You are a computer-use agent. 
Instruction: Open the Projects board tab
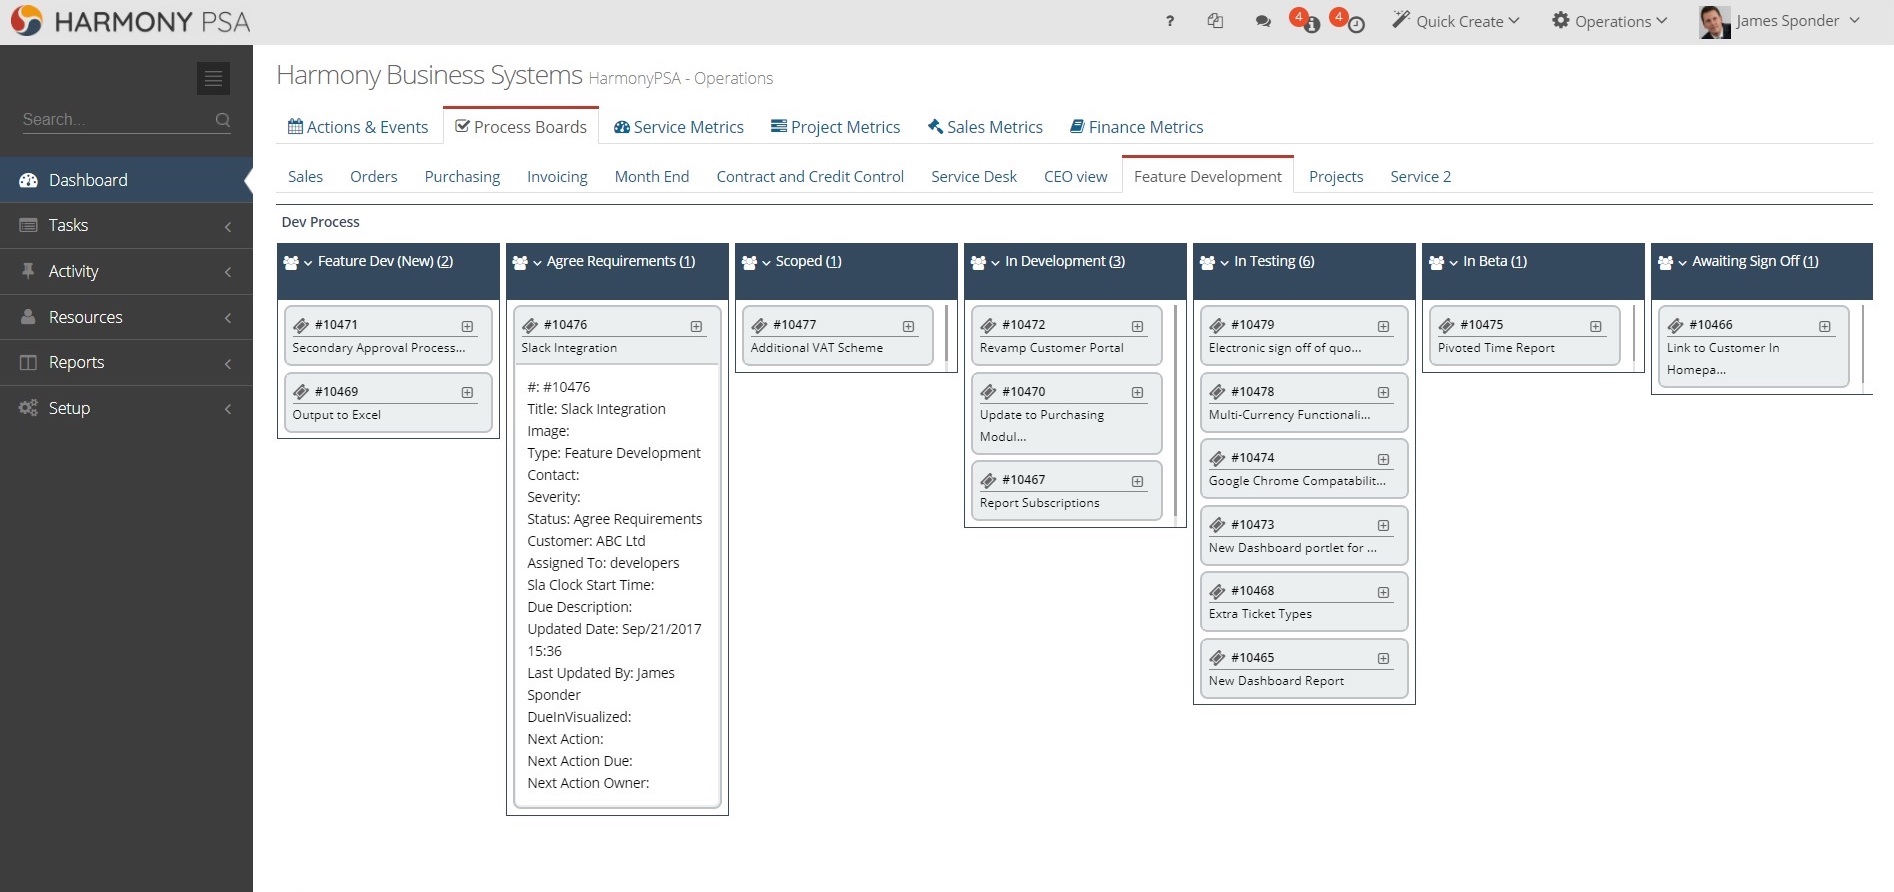coord(1336,177)
